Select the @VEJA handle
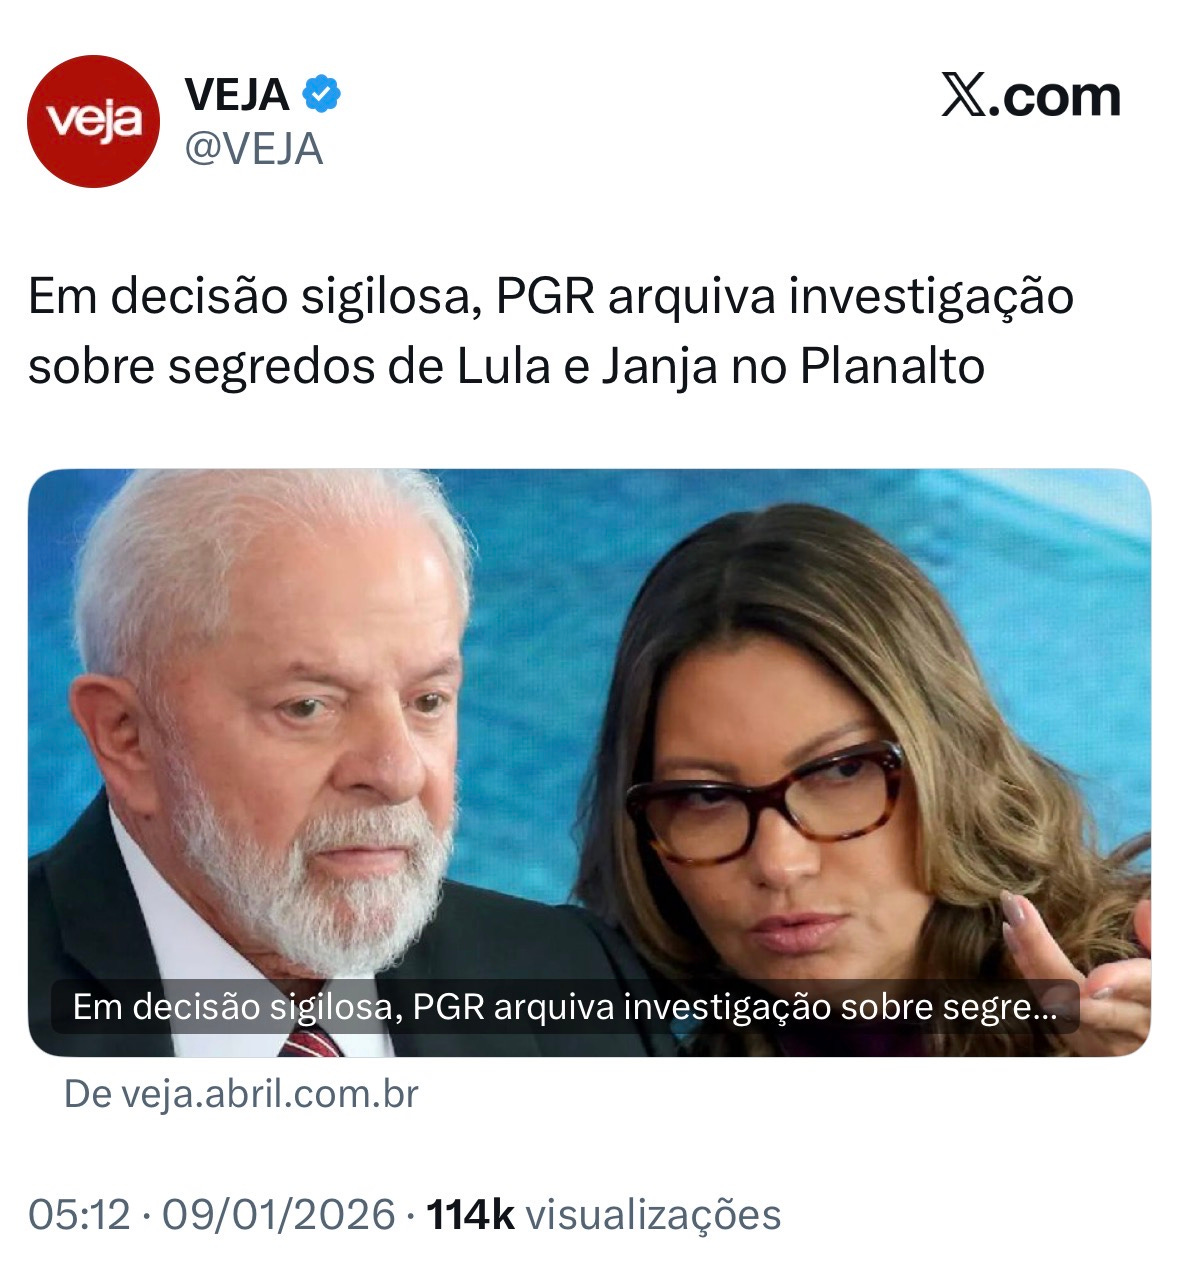Viewport: 1179px width, 1263px height. tap(254, 149)
